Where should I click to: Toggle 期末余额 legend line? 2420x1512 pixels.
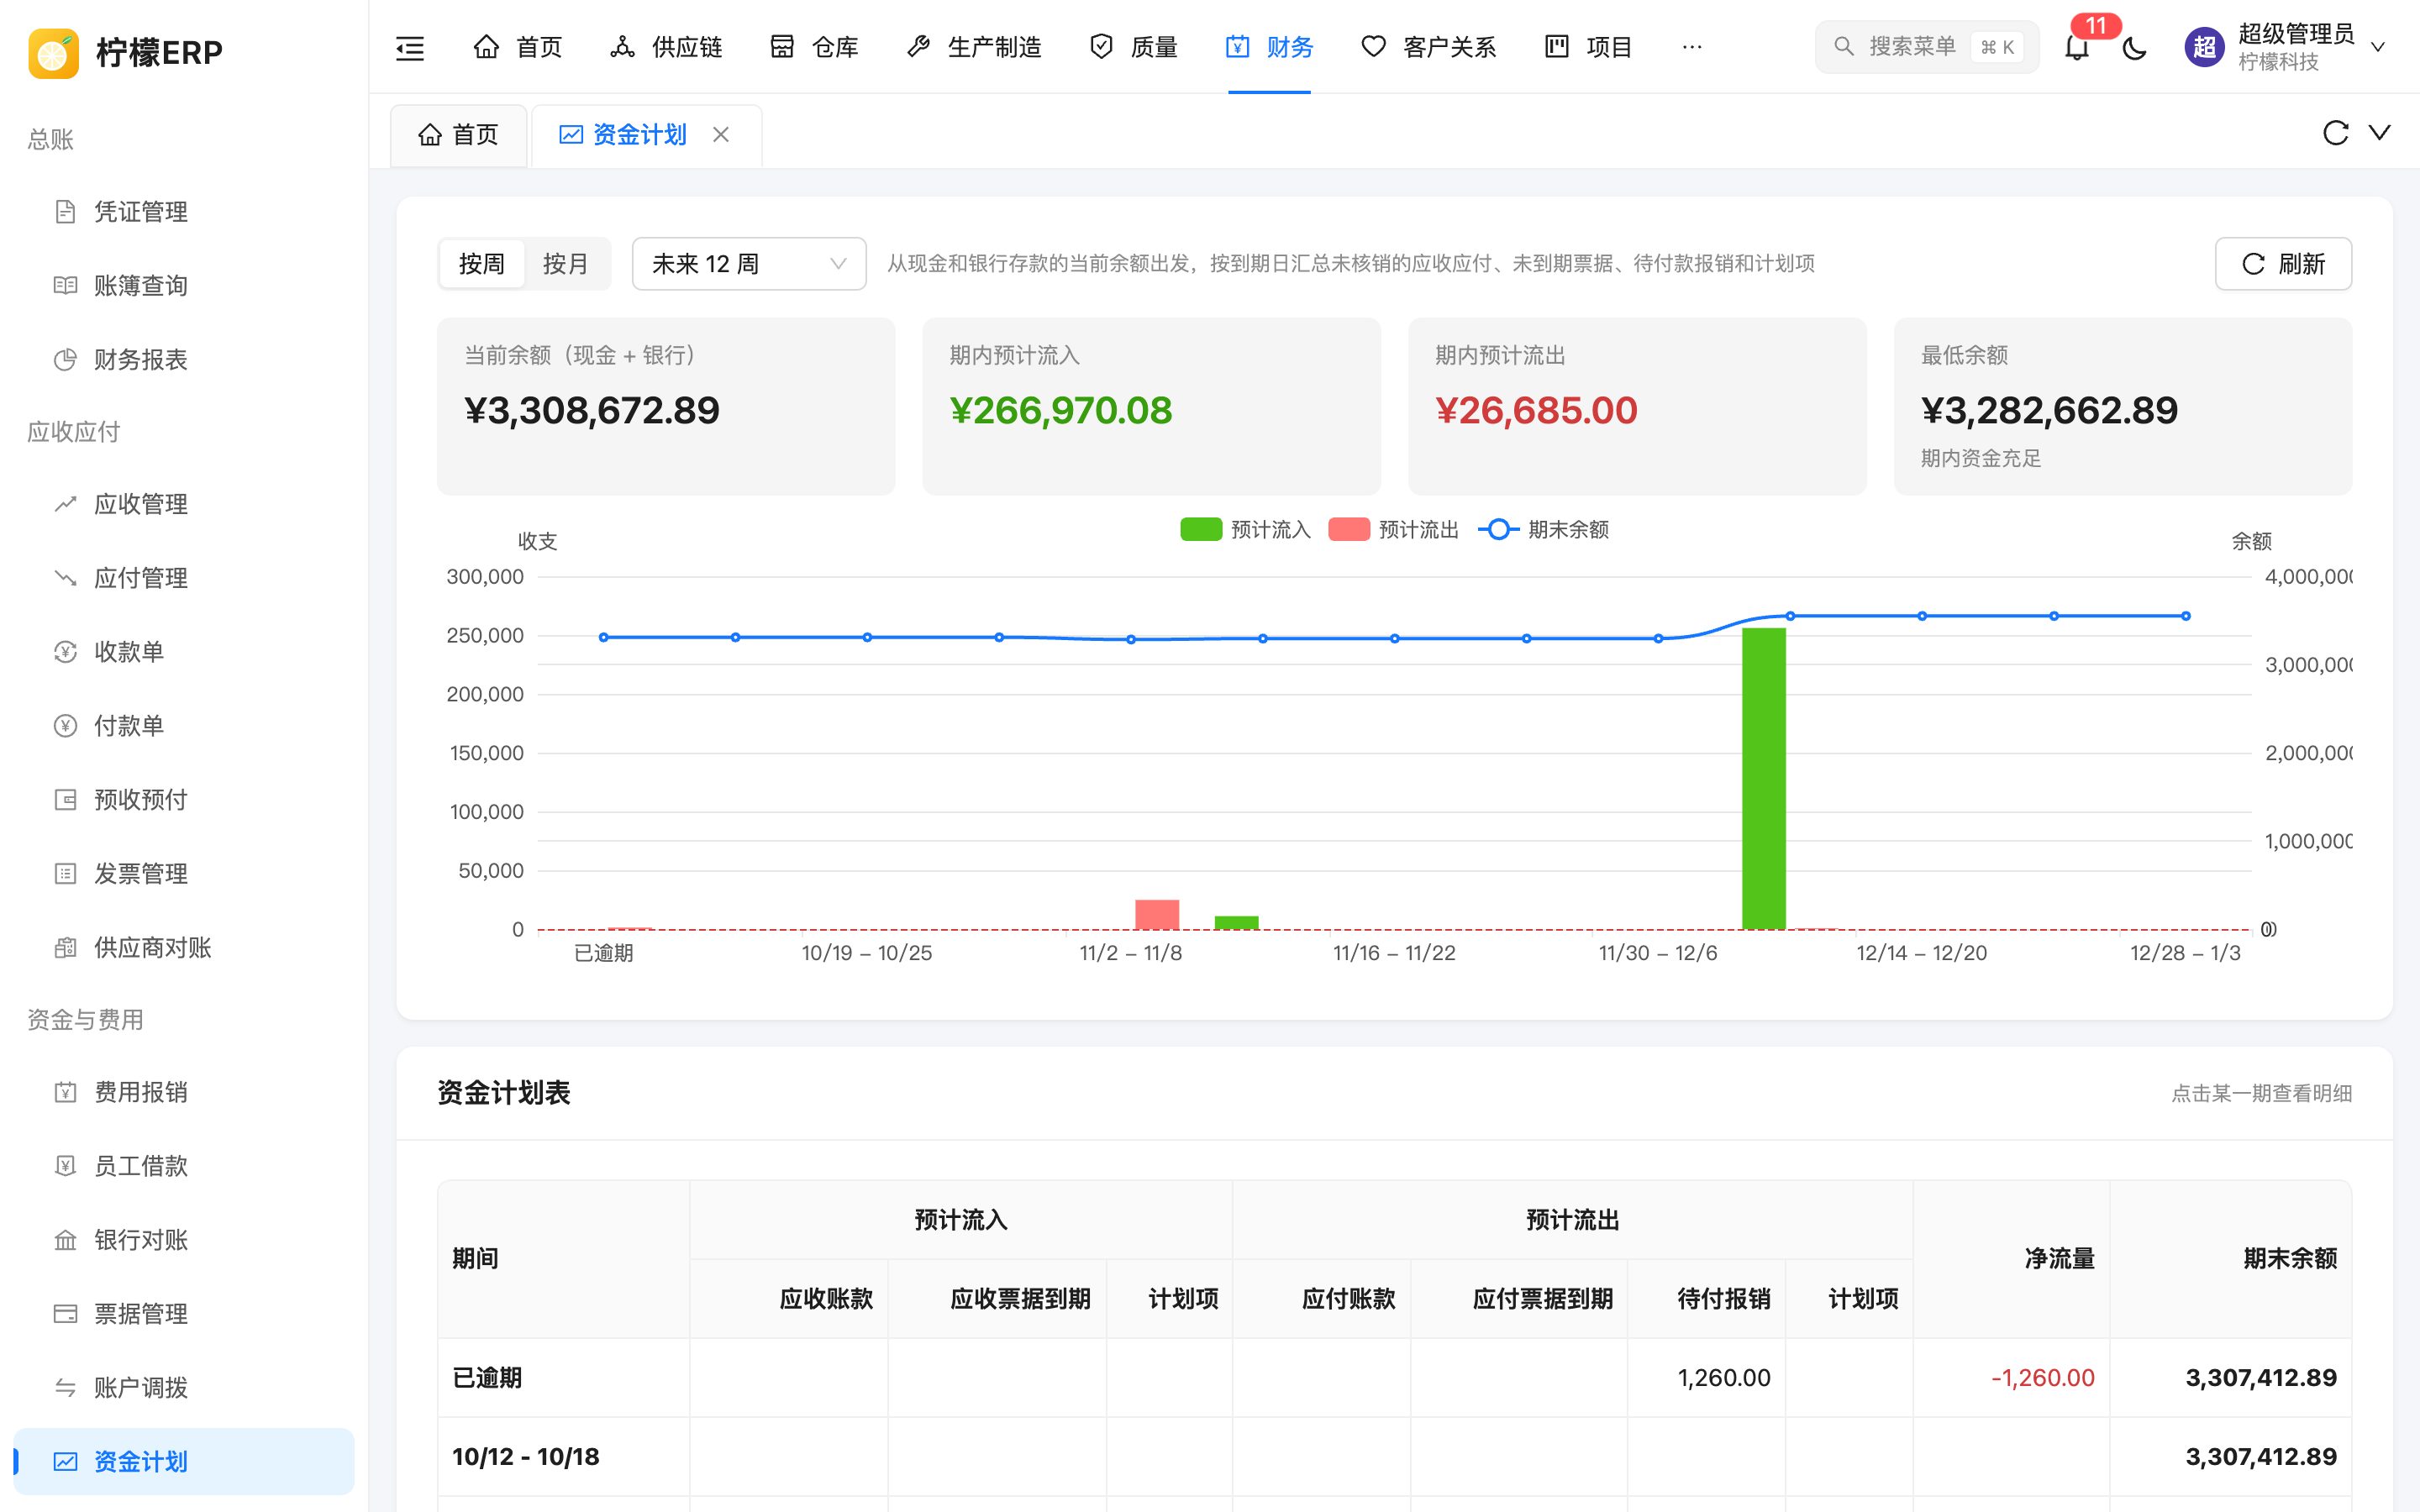coord(1543,530)
